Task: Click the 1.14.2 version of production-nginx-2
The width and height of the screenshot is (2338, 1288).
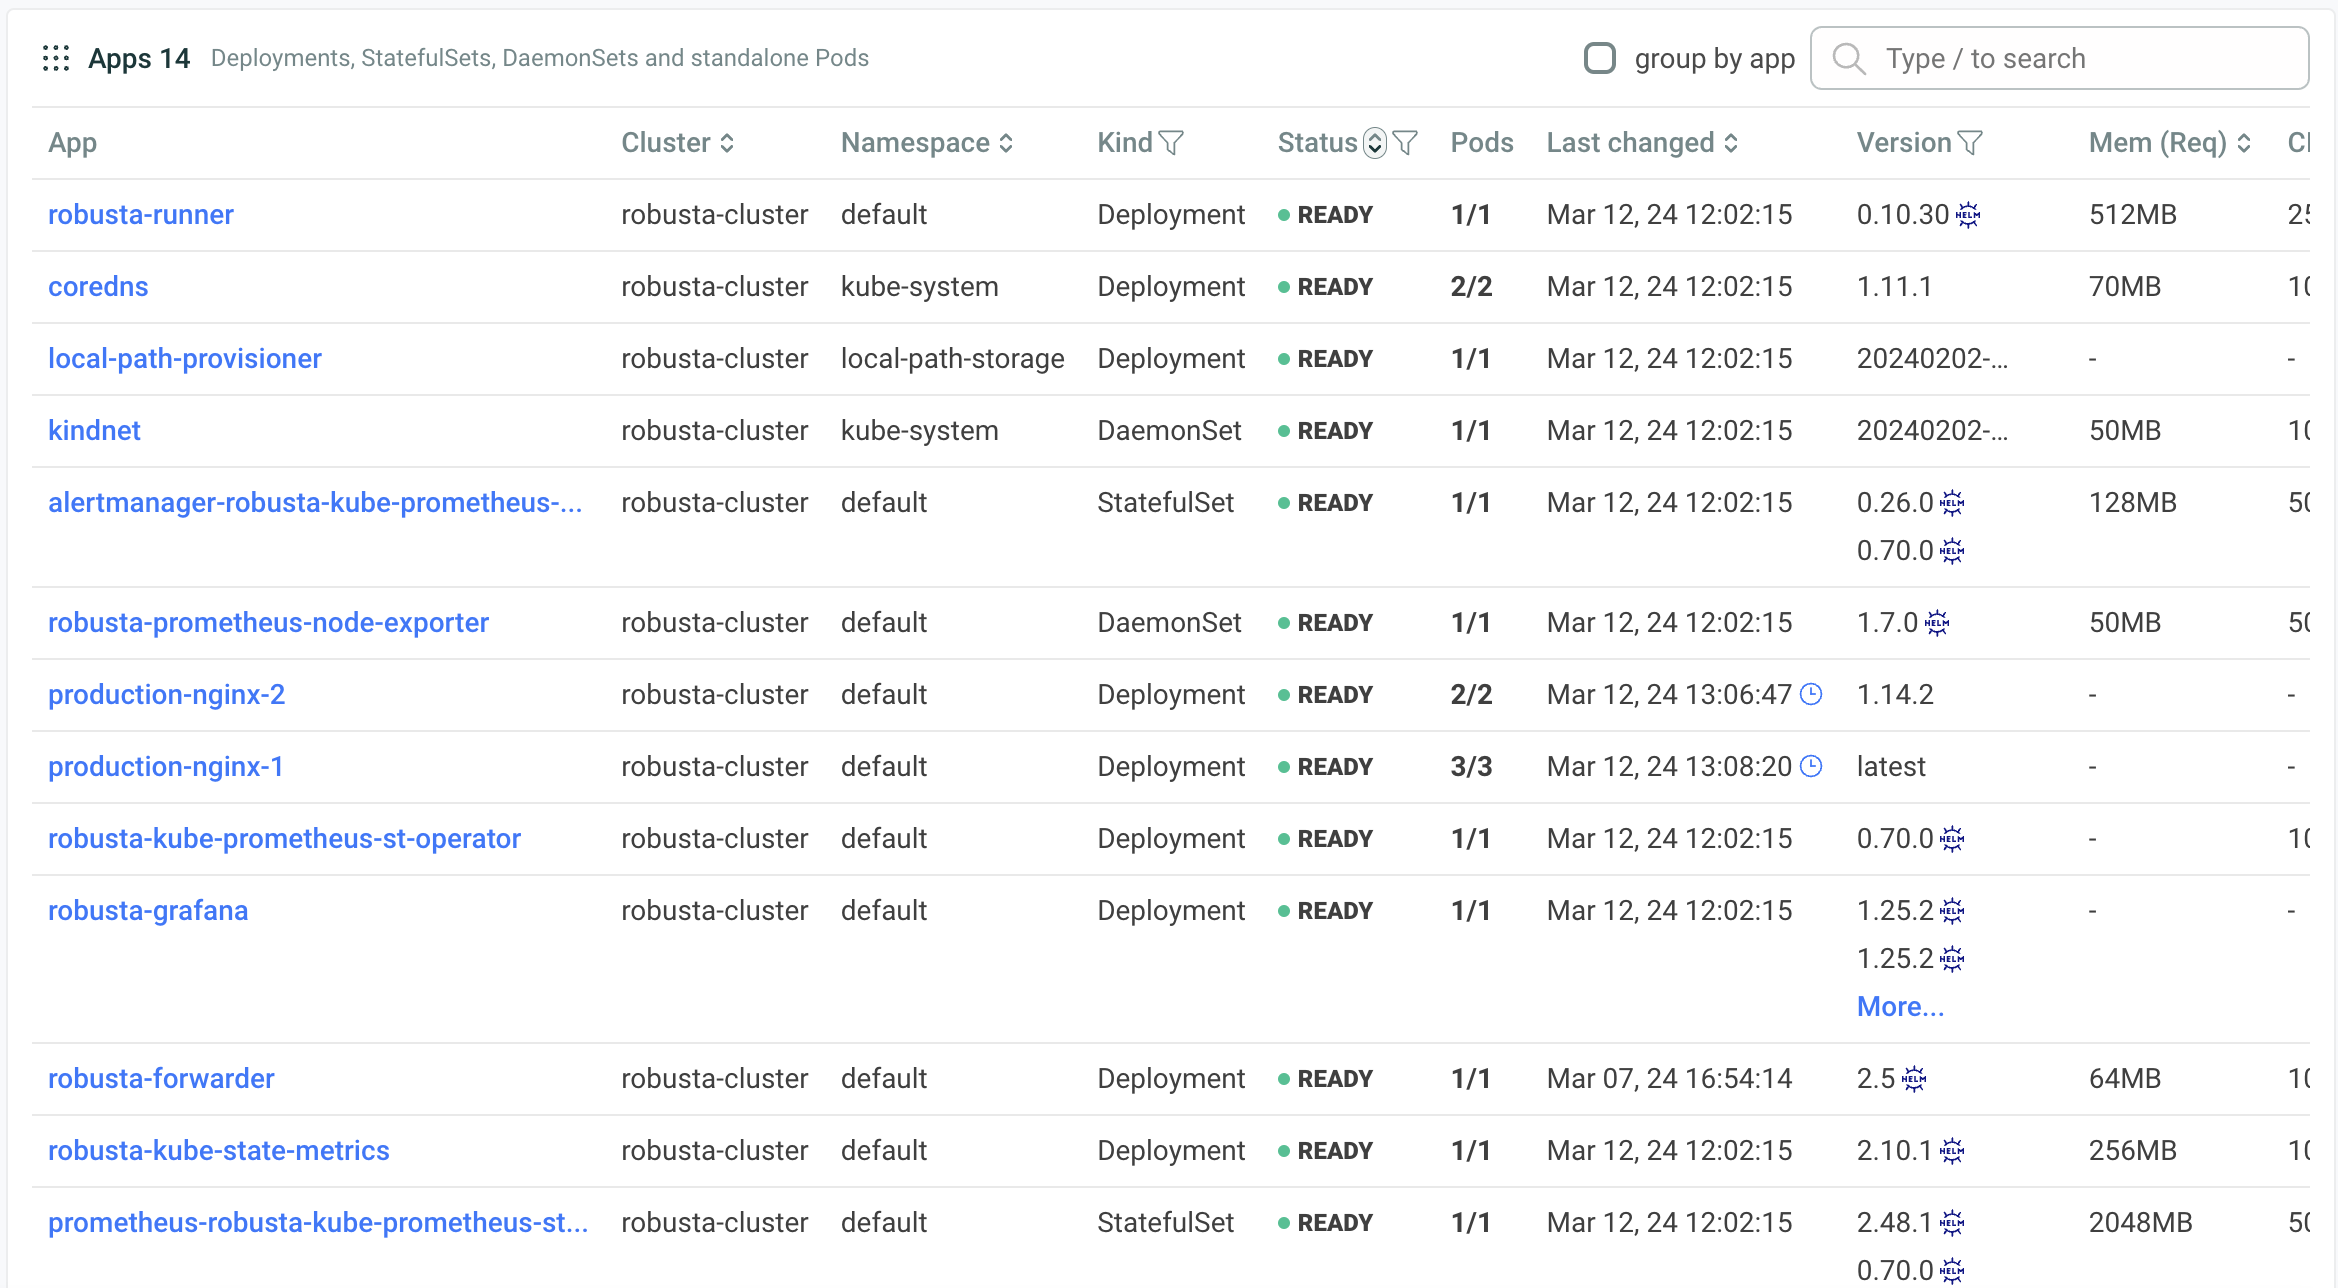Action: pos(1895,695)
